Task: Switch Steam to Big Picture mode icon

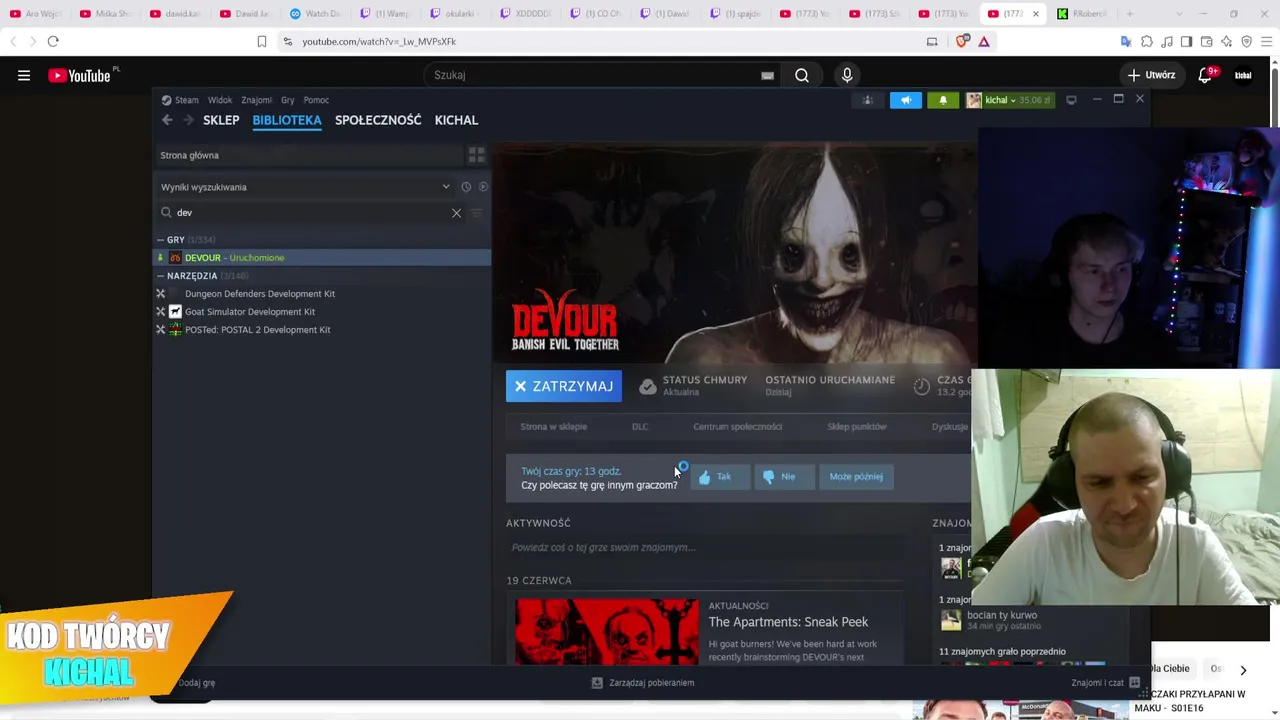Action: (x=1071, y=100)
